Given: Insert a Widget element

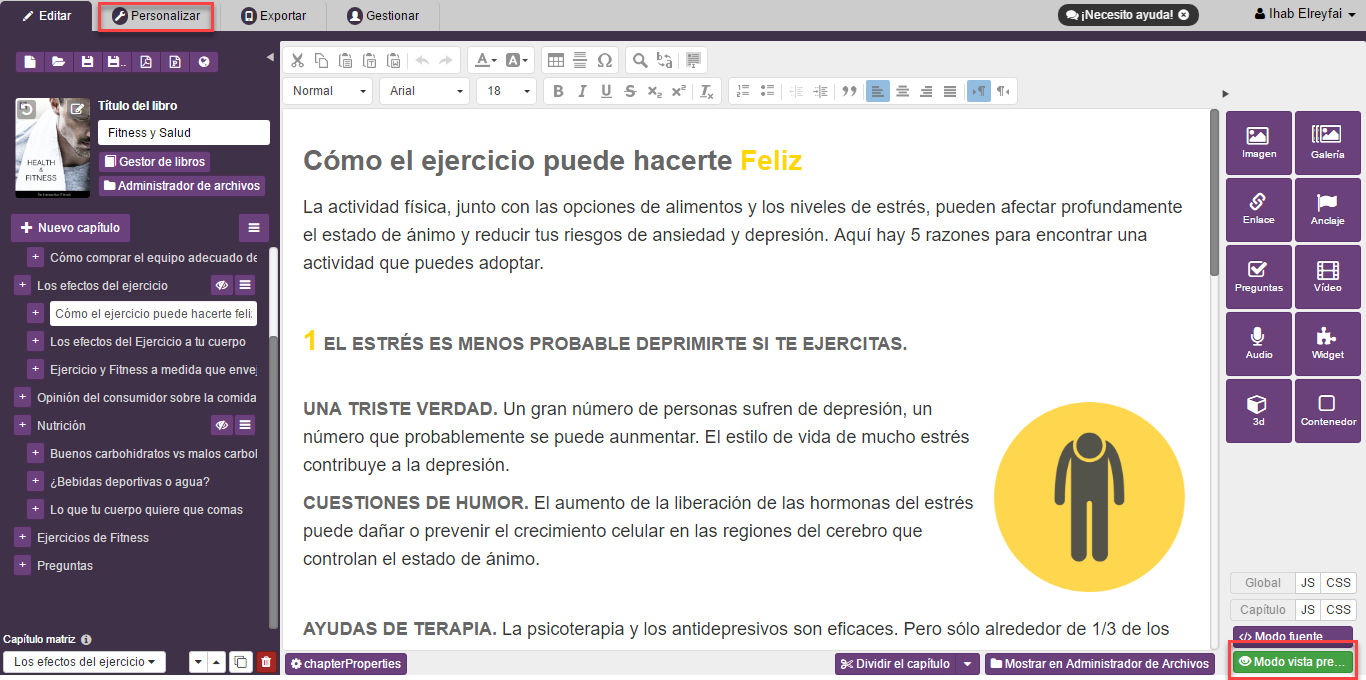Looking at the screenshot, I should pos(1327,343).
